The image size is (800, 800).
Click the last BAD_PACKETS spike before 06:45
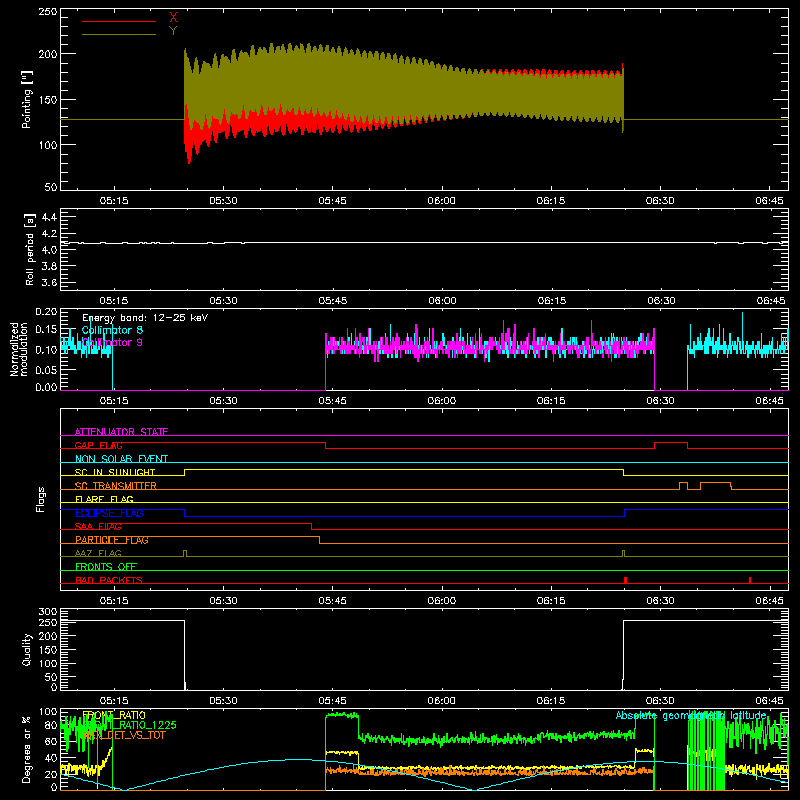click(749, 580)
